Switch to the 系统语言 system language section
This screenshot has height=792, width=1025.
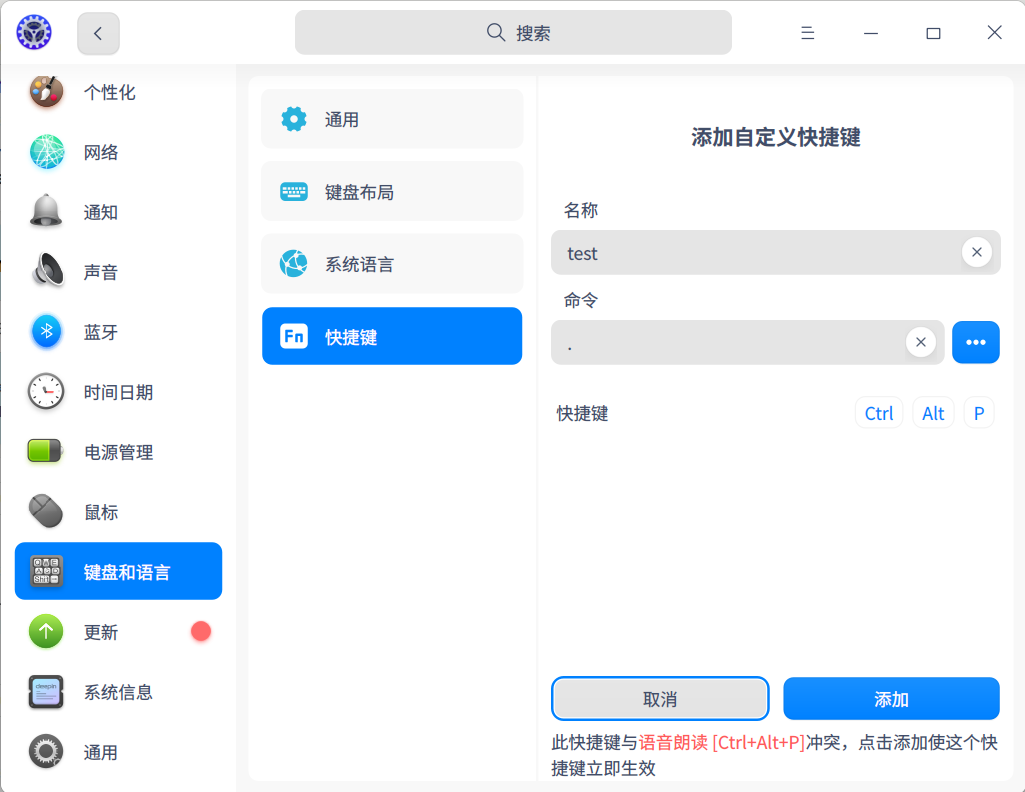pyautogui.click(x=392, y=263)
